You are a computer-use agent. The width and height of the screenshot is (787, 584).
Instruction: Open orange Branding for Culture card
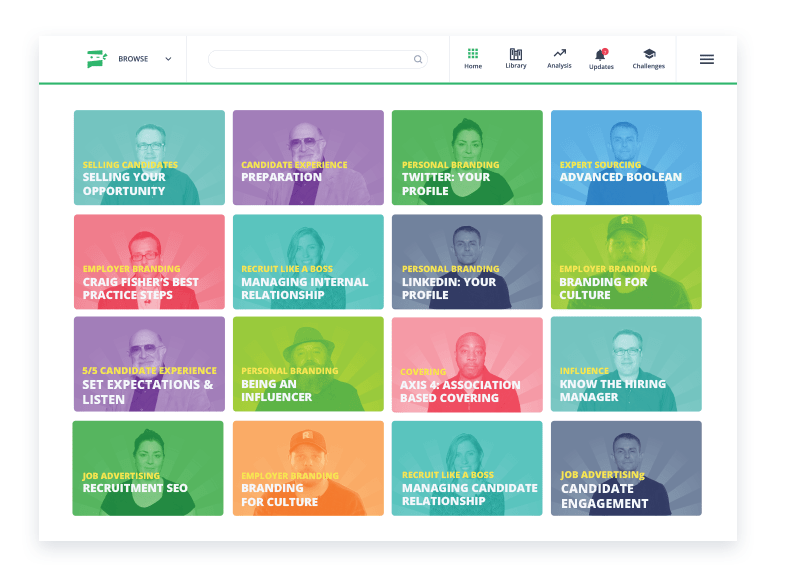tap(308, 468)
